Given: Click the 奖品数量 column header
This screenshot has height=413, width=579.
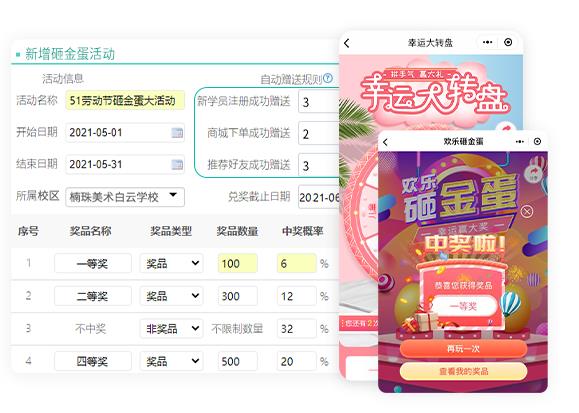Looking at the screenshot, I should point(237,231).
